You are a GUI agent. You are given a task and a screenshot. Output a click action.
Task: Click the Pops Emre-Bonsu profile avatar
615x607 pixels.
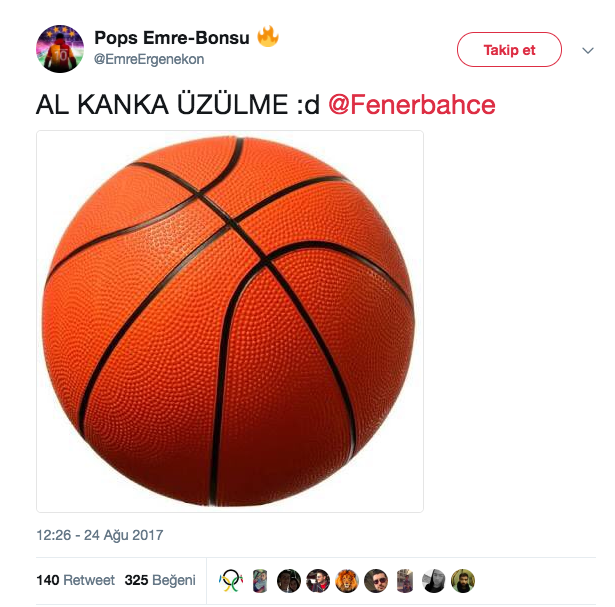coord(60,48)
